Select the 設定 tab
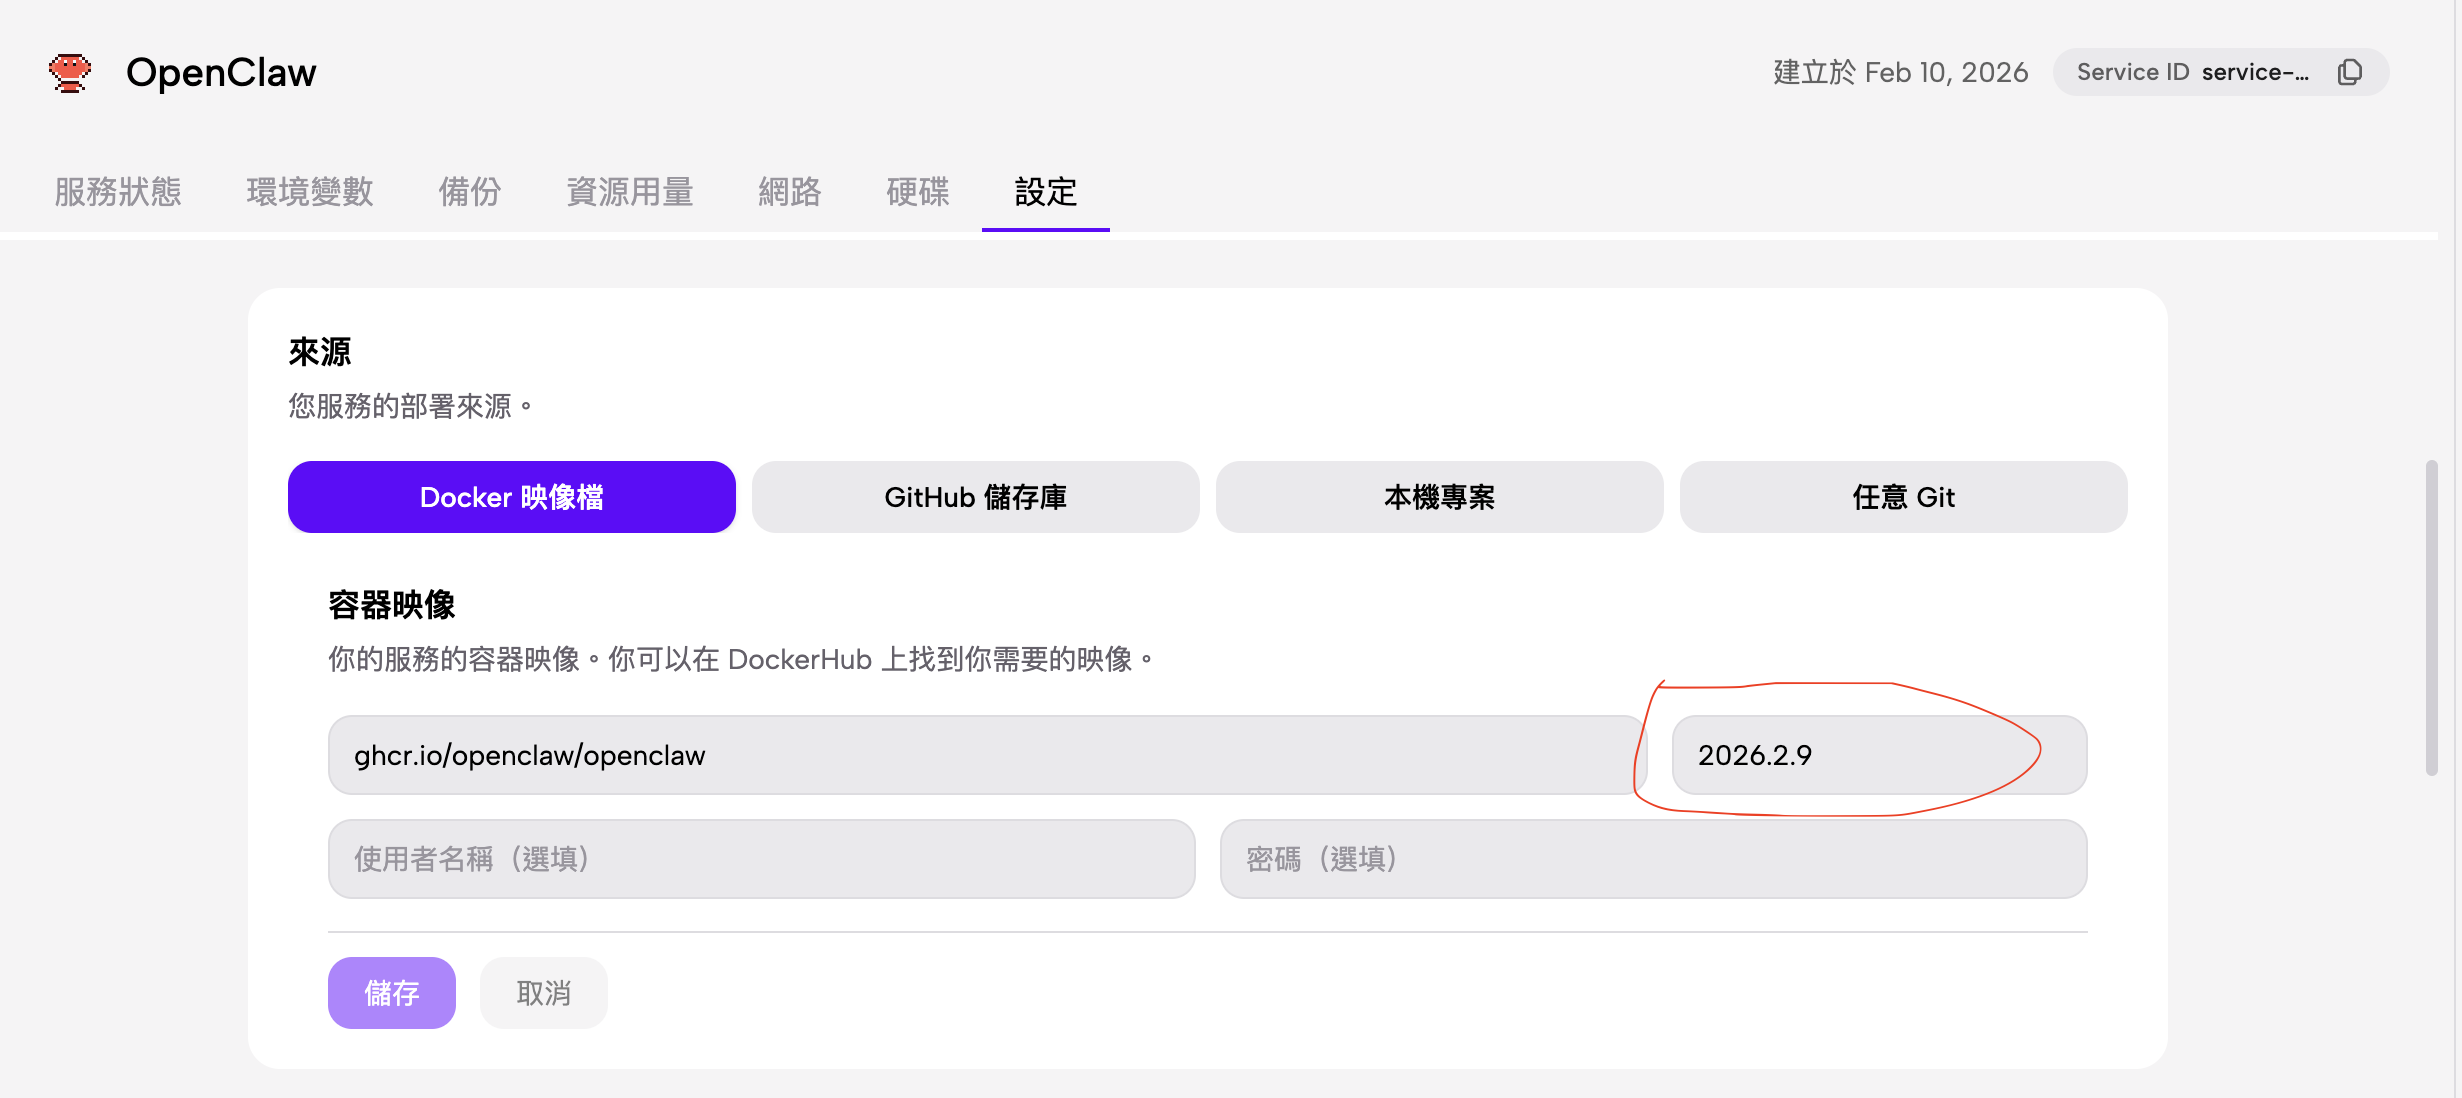The width and height of the screenshot is (2462, 1098). click(x=1046, y=191)
